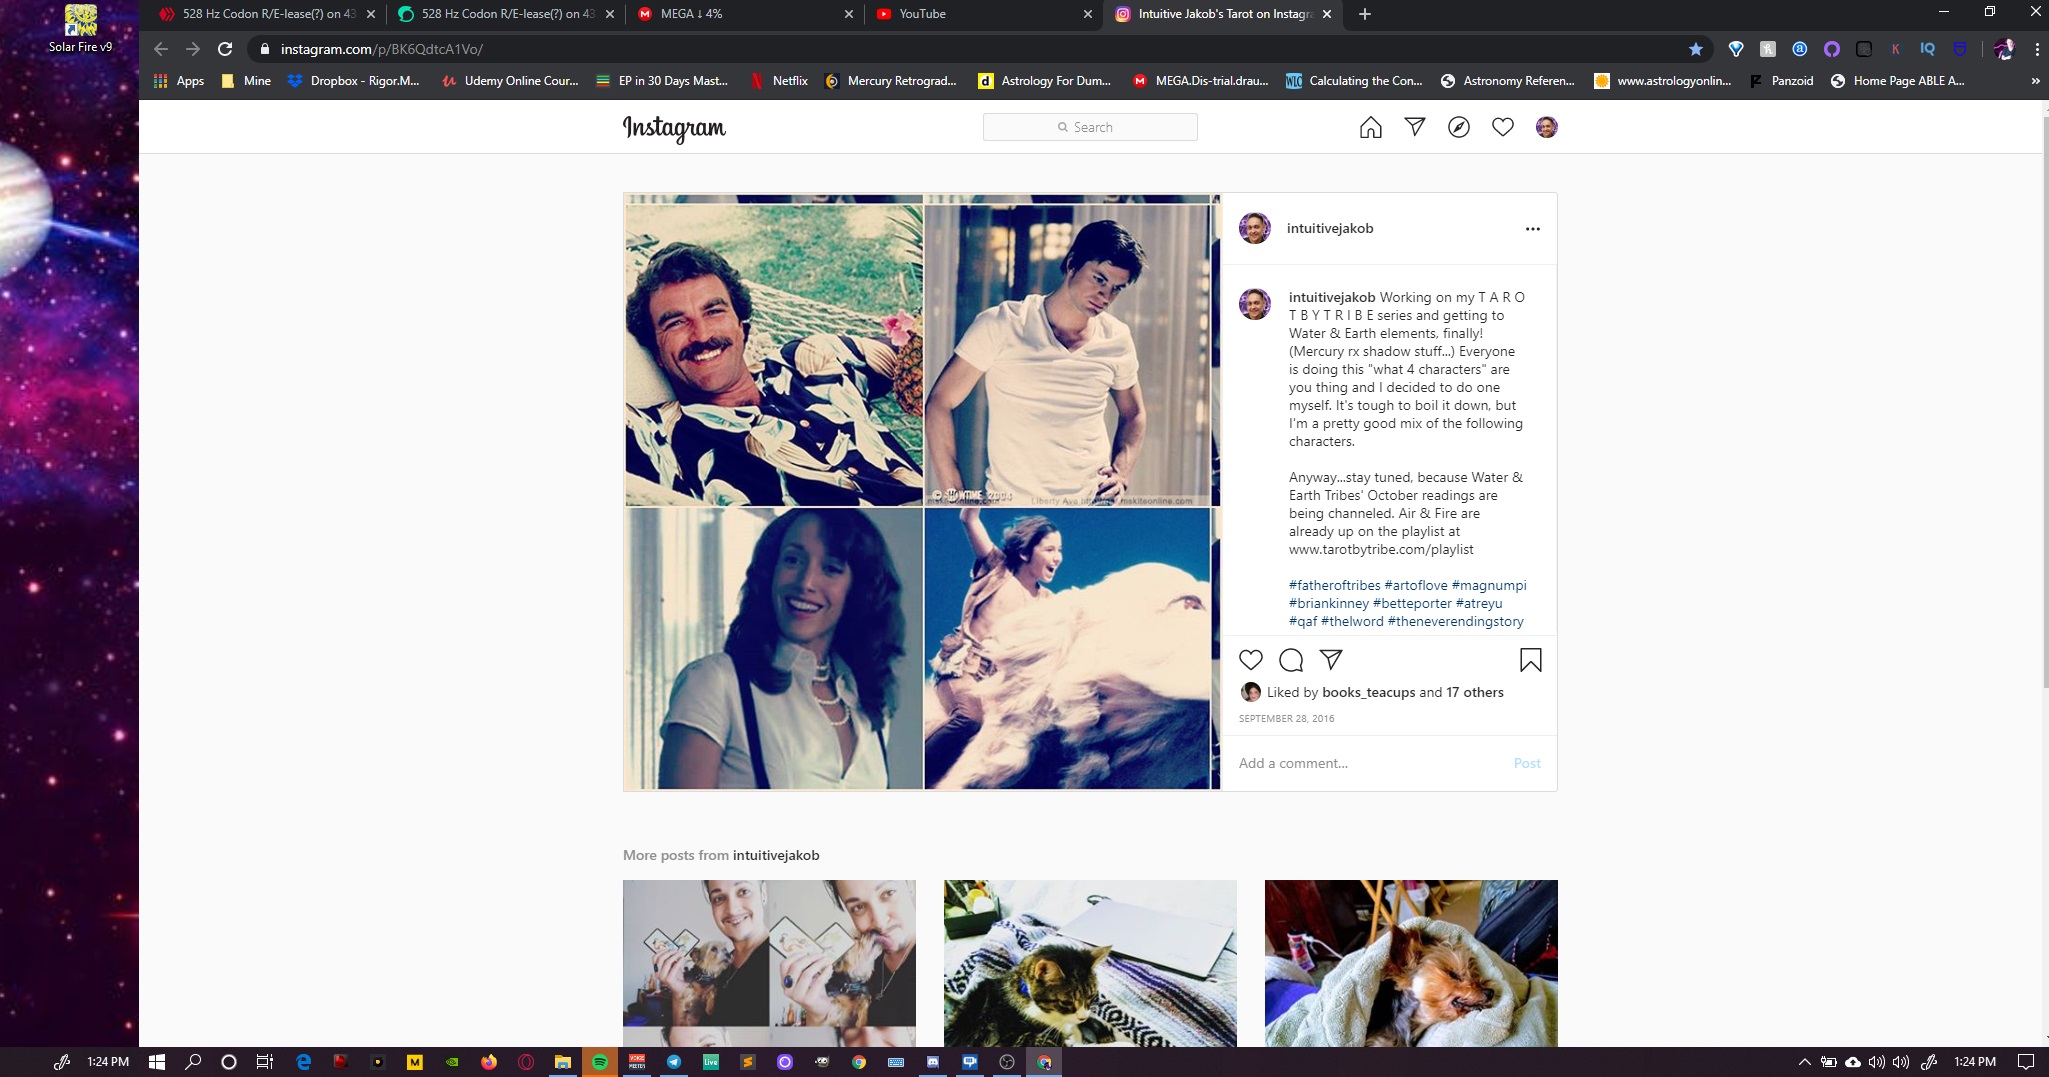
Task: Share post with paper plane icon
Action: 1331,660
